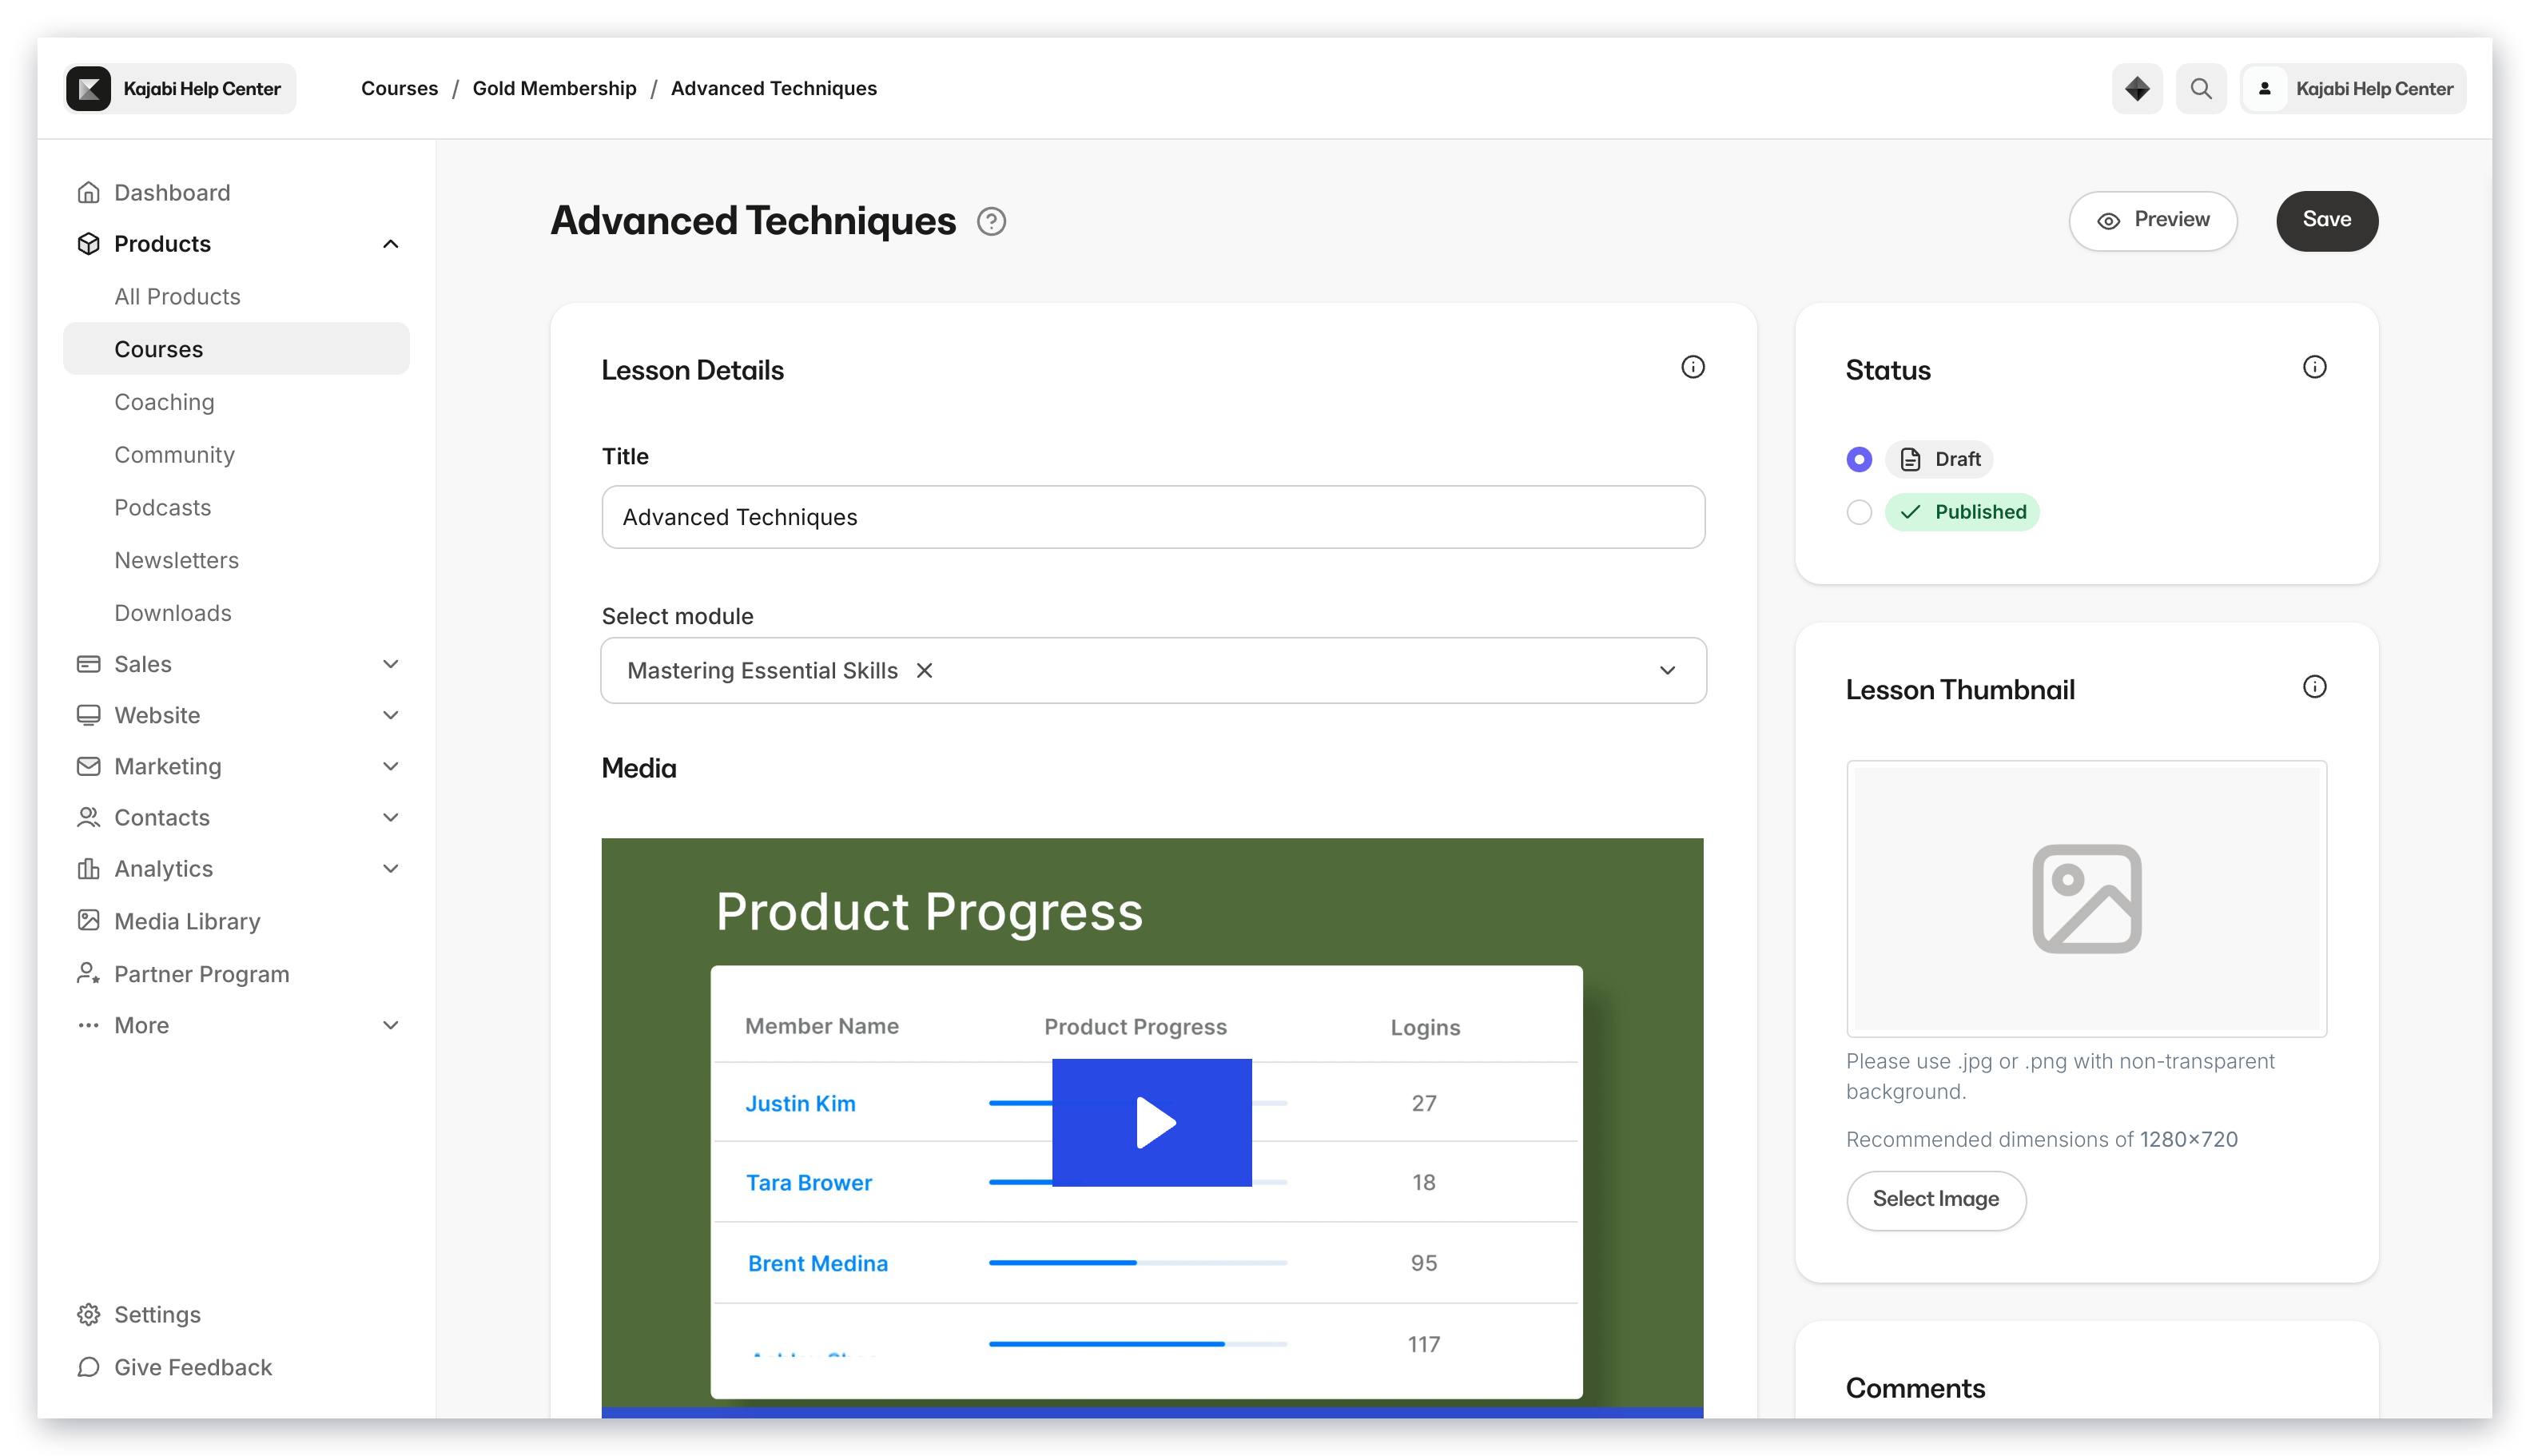2530x1456 pixels.
Task: Select the Draft status radio button
Action: pos(1858,459)
